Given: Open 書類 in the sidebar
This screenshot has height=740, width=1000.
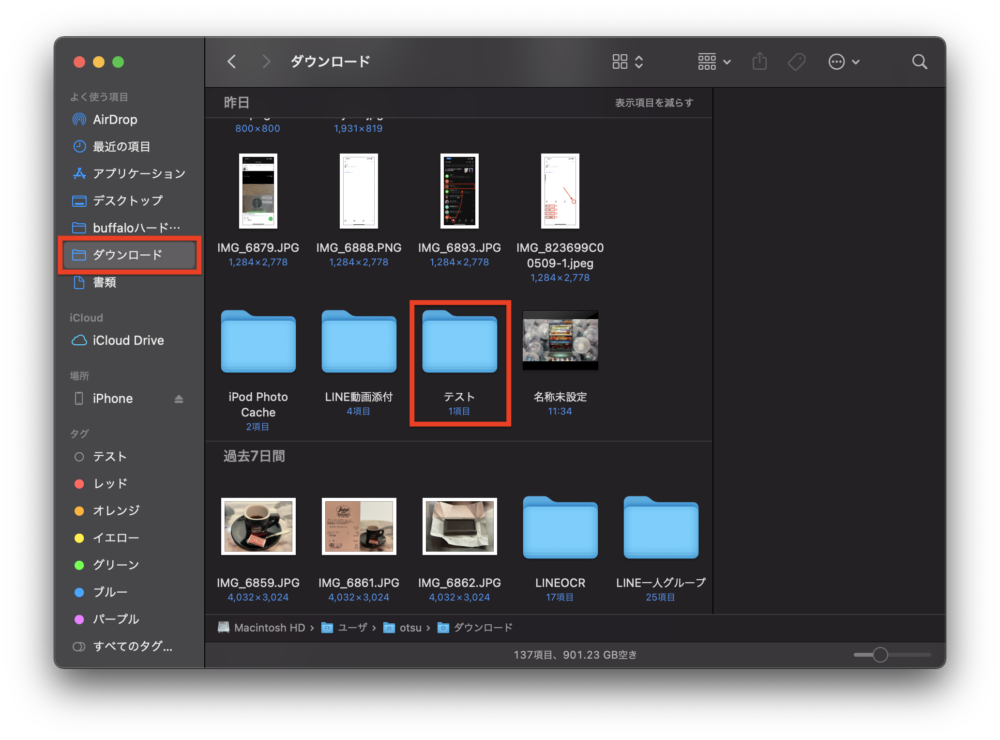Looking at the screenshot, I should tap(129, 283).
